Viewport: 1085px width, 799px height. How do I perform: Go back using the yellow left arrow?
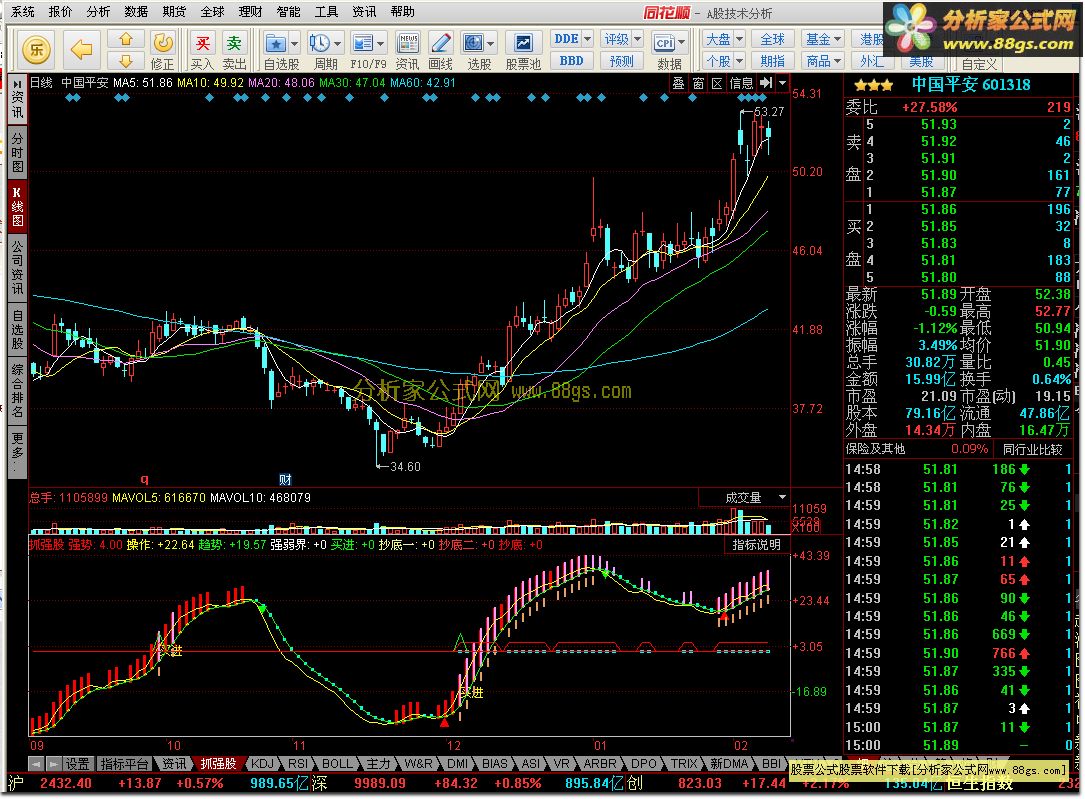tap(82, 49)
